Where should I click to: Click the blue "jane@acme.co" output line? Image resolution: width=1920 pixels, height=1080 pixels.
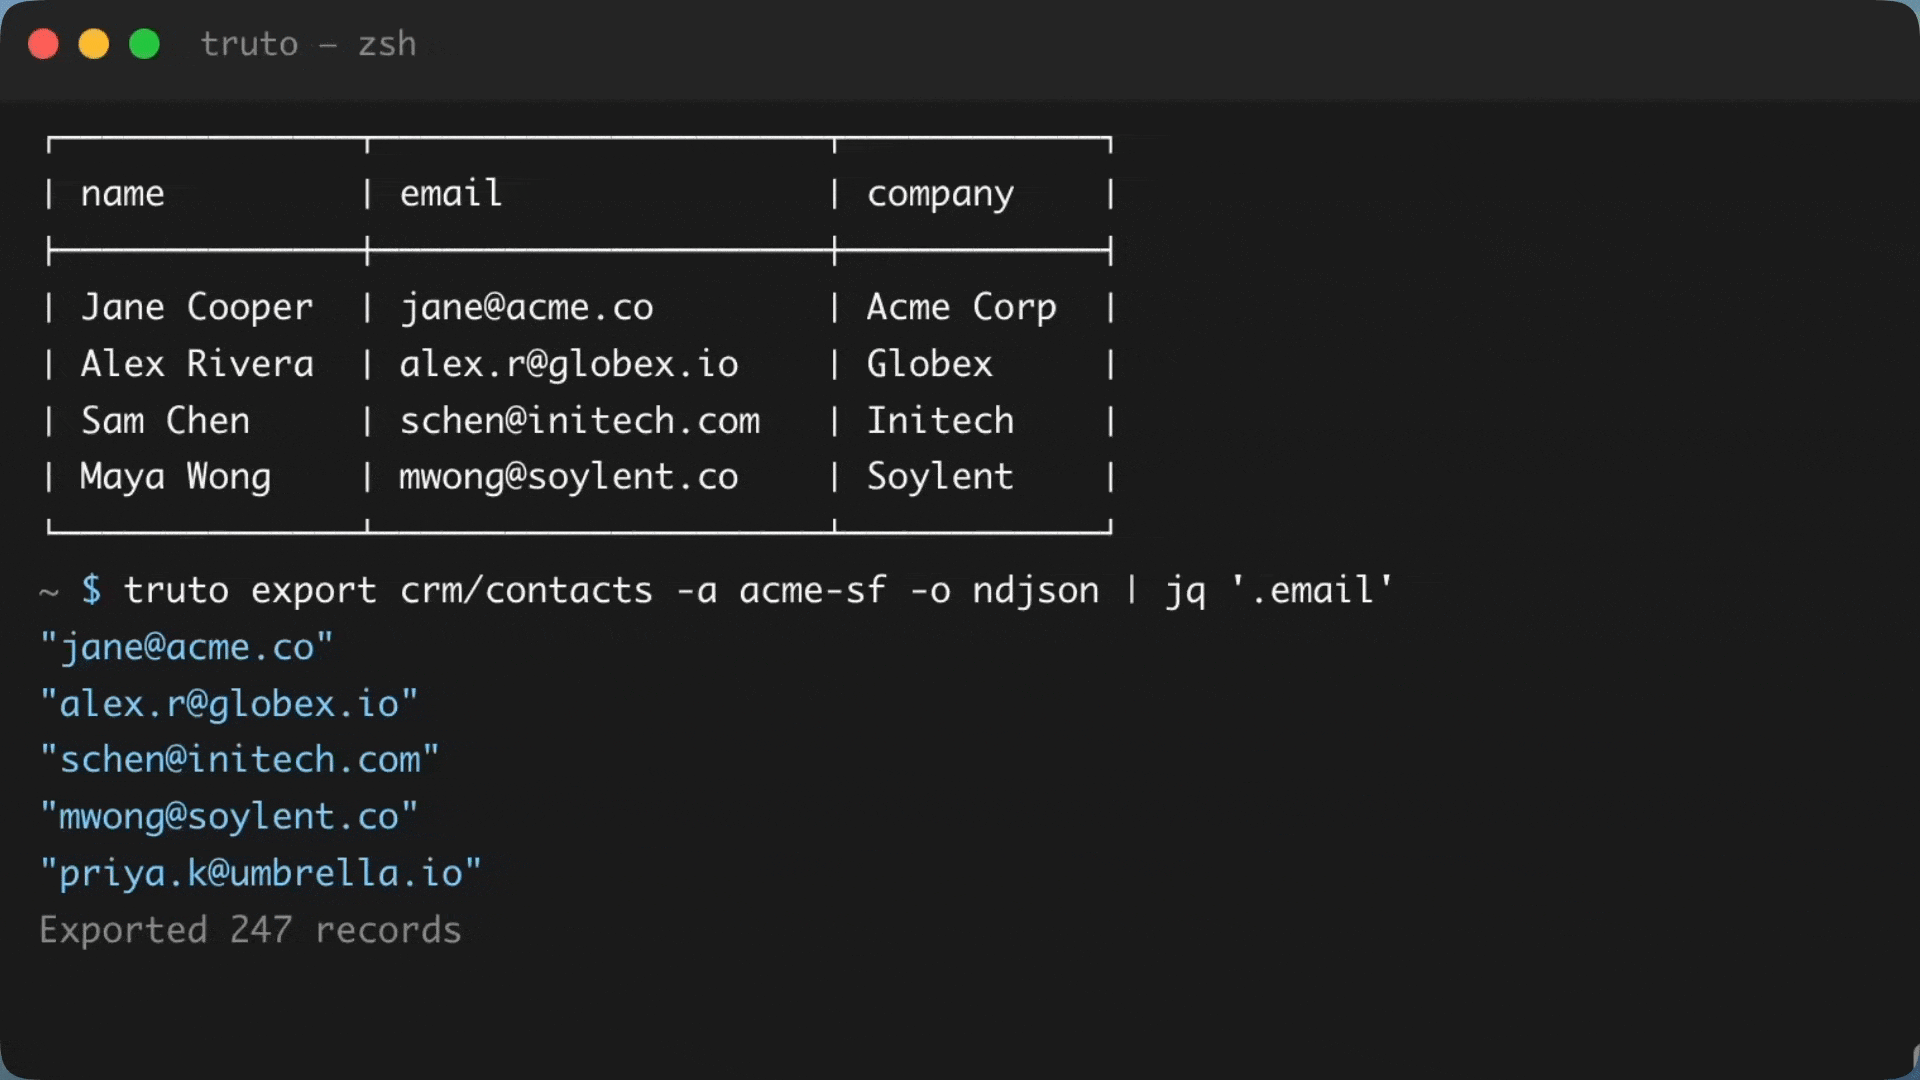coord(186,648)
